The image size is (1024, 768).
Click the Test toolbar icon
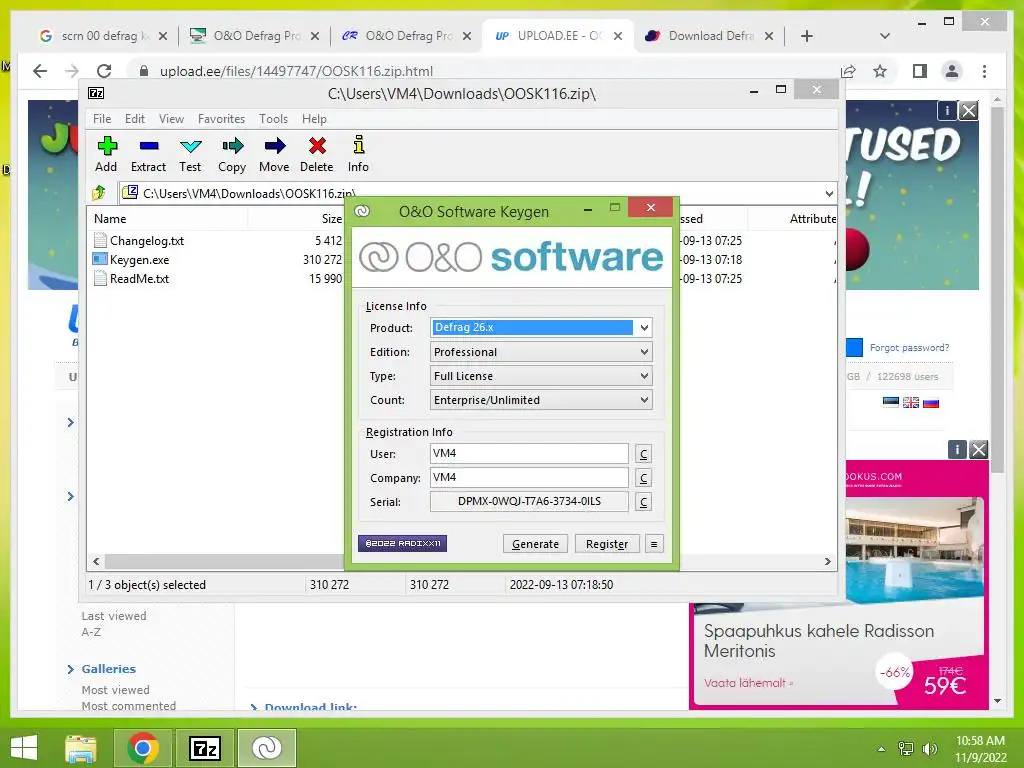pyautogui.click(x=191, y=145)
